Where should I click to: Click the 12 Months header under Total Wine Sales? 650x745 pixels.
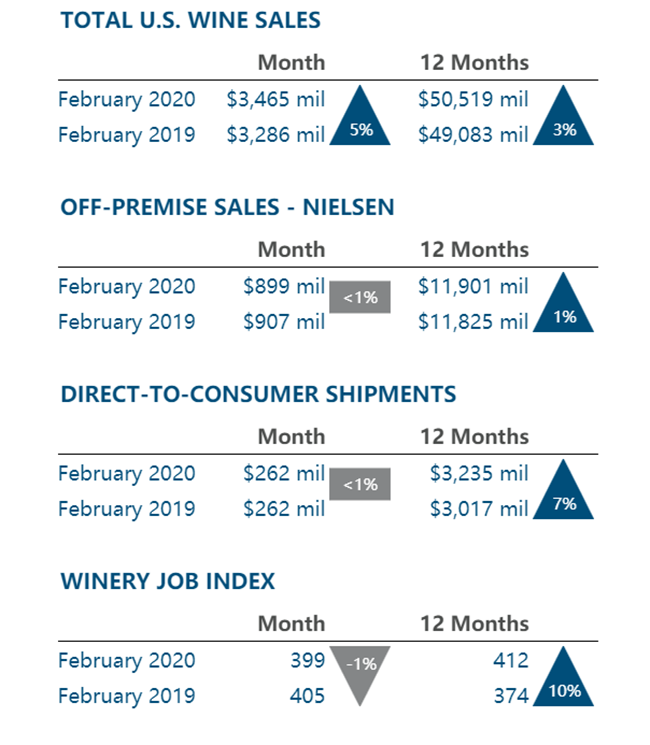[x=474, y=62]
